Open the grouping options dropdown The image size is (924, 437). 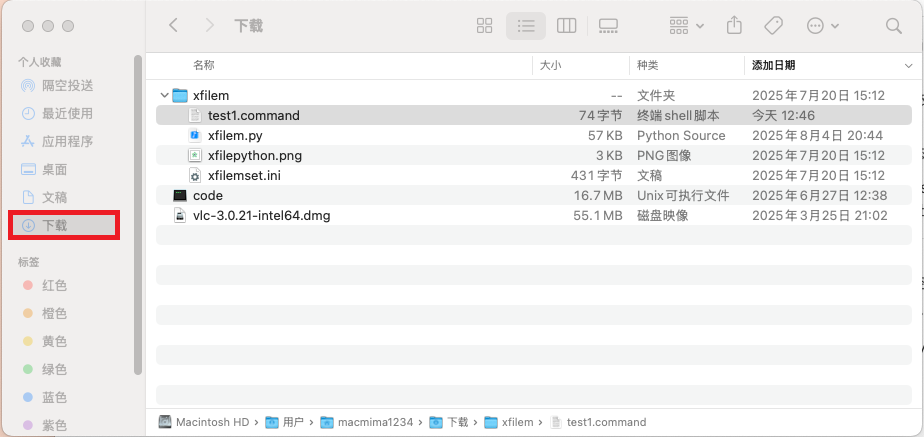coord(686,25)
